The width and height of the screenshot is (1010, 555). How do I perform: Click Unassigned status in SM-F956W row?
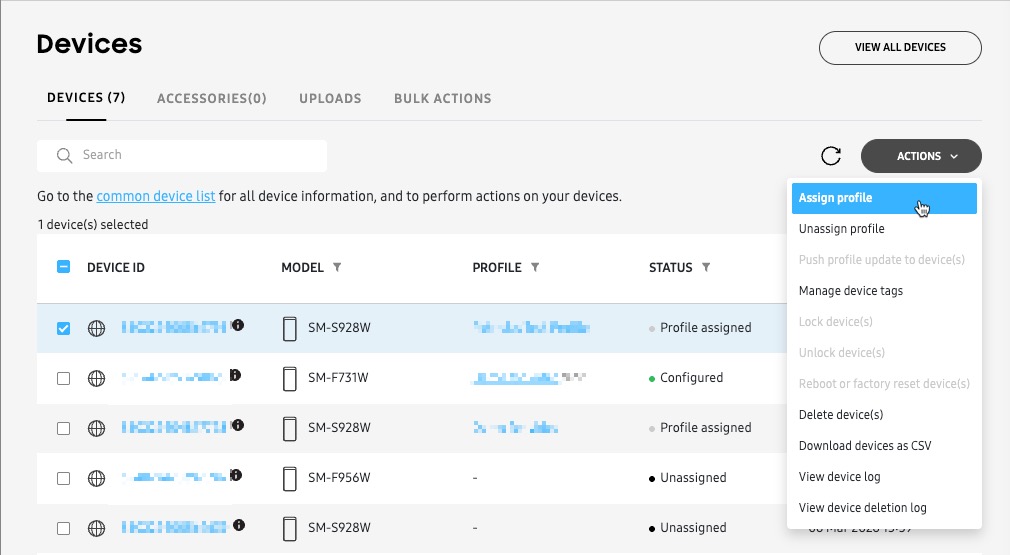point(693,478)
